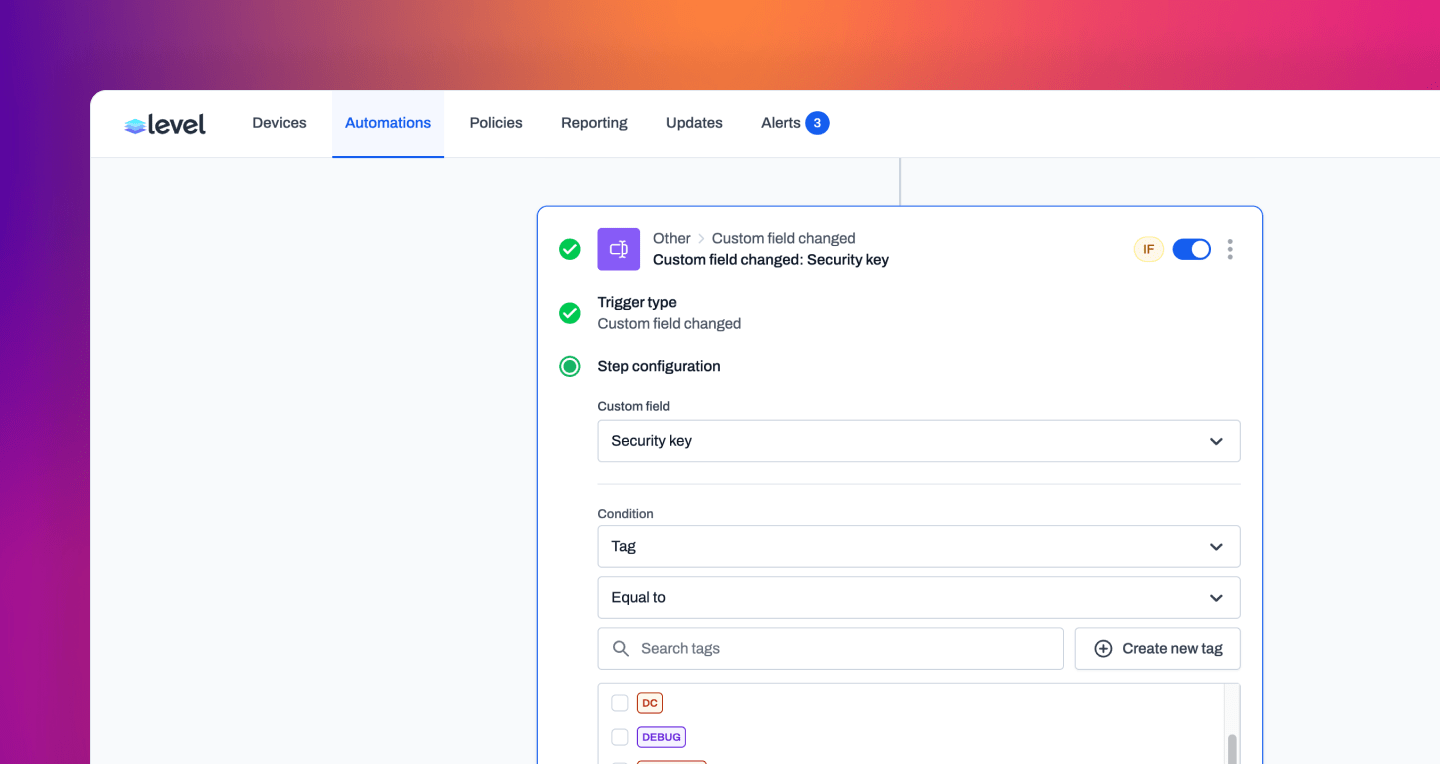Viewport: 1440px width, 764px height.
Task: Click the plus circle icon in Create new tag
Action: tap(1103, 649)
